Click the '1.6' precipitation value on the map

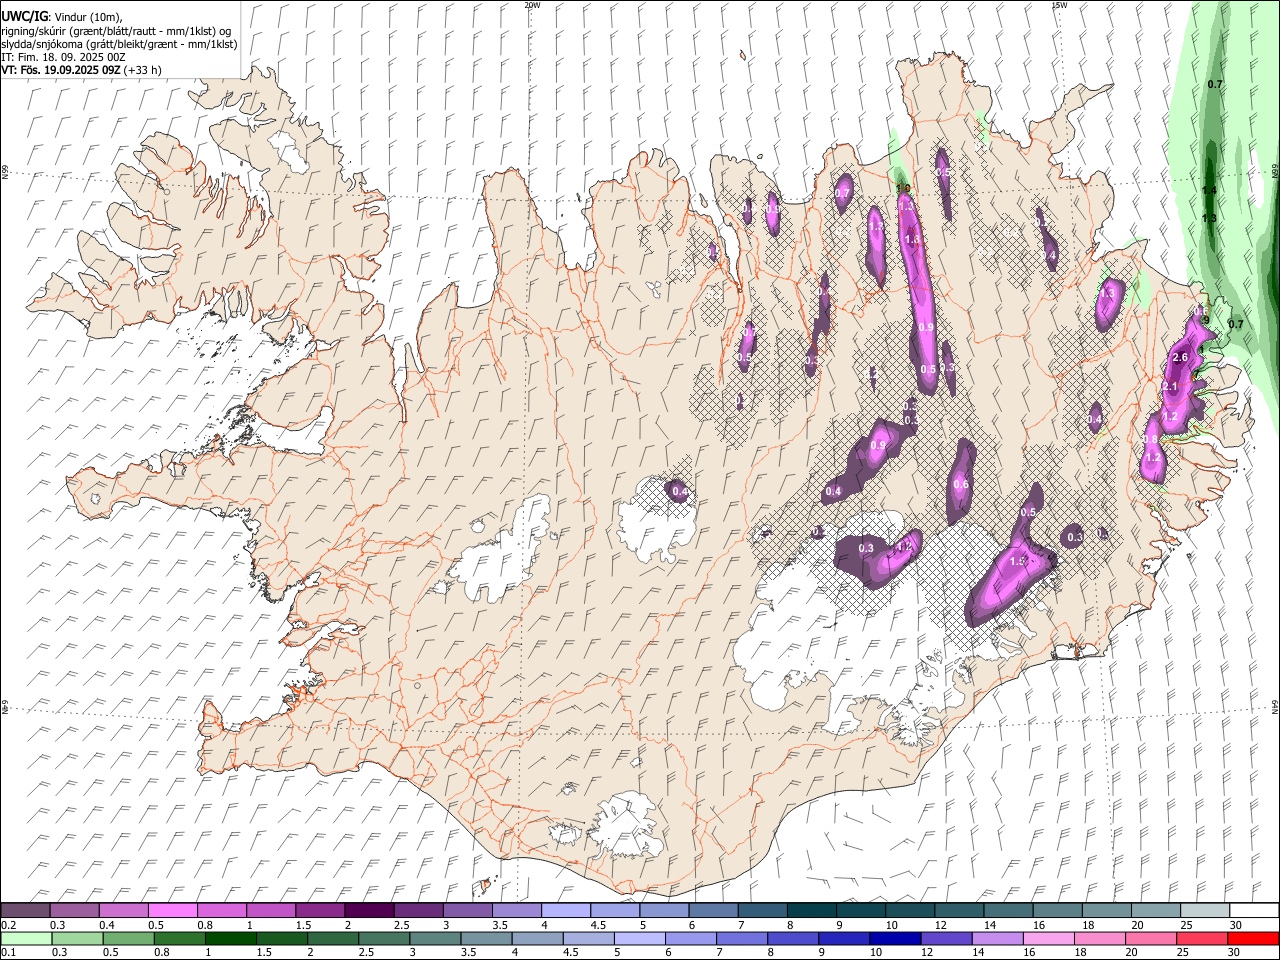click(x=912, y=240)
